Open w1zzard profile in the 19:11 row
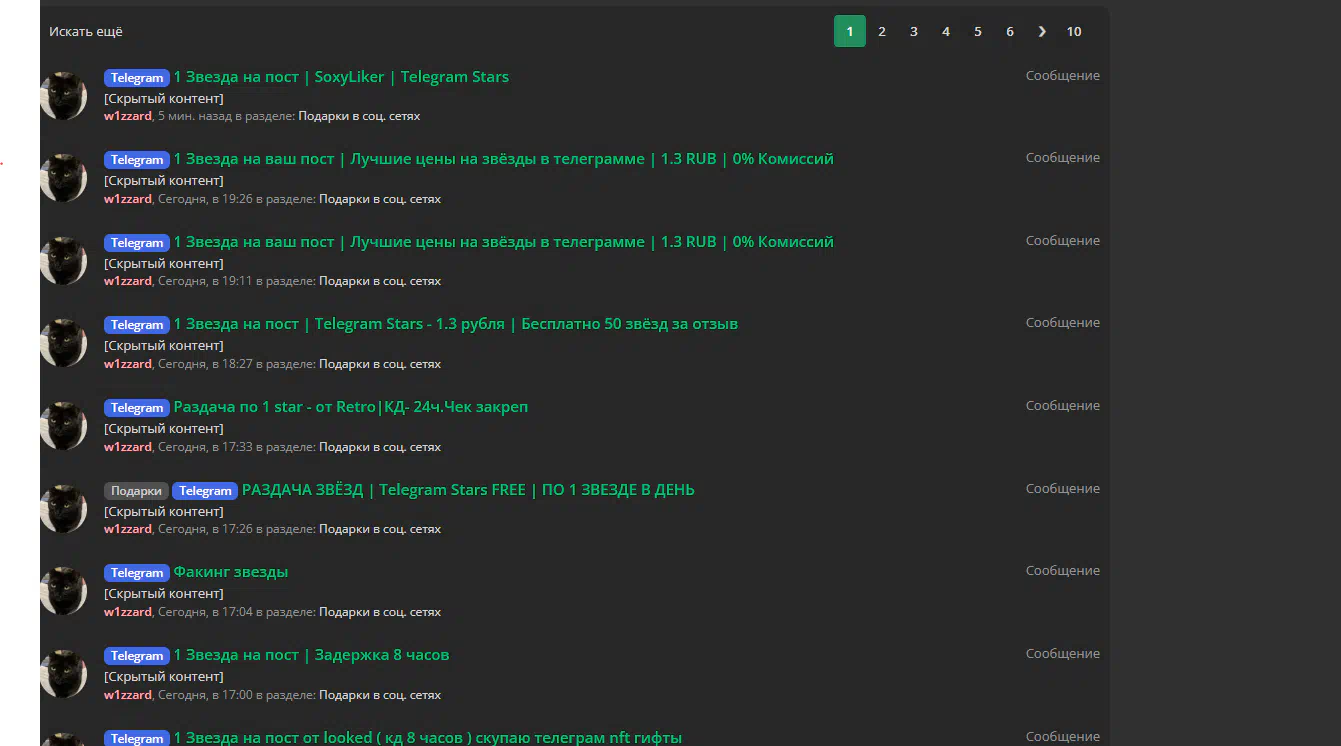Image resolution: width=1341 pixels, height=746 pixels. (x=128, y=281)
